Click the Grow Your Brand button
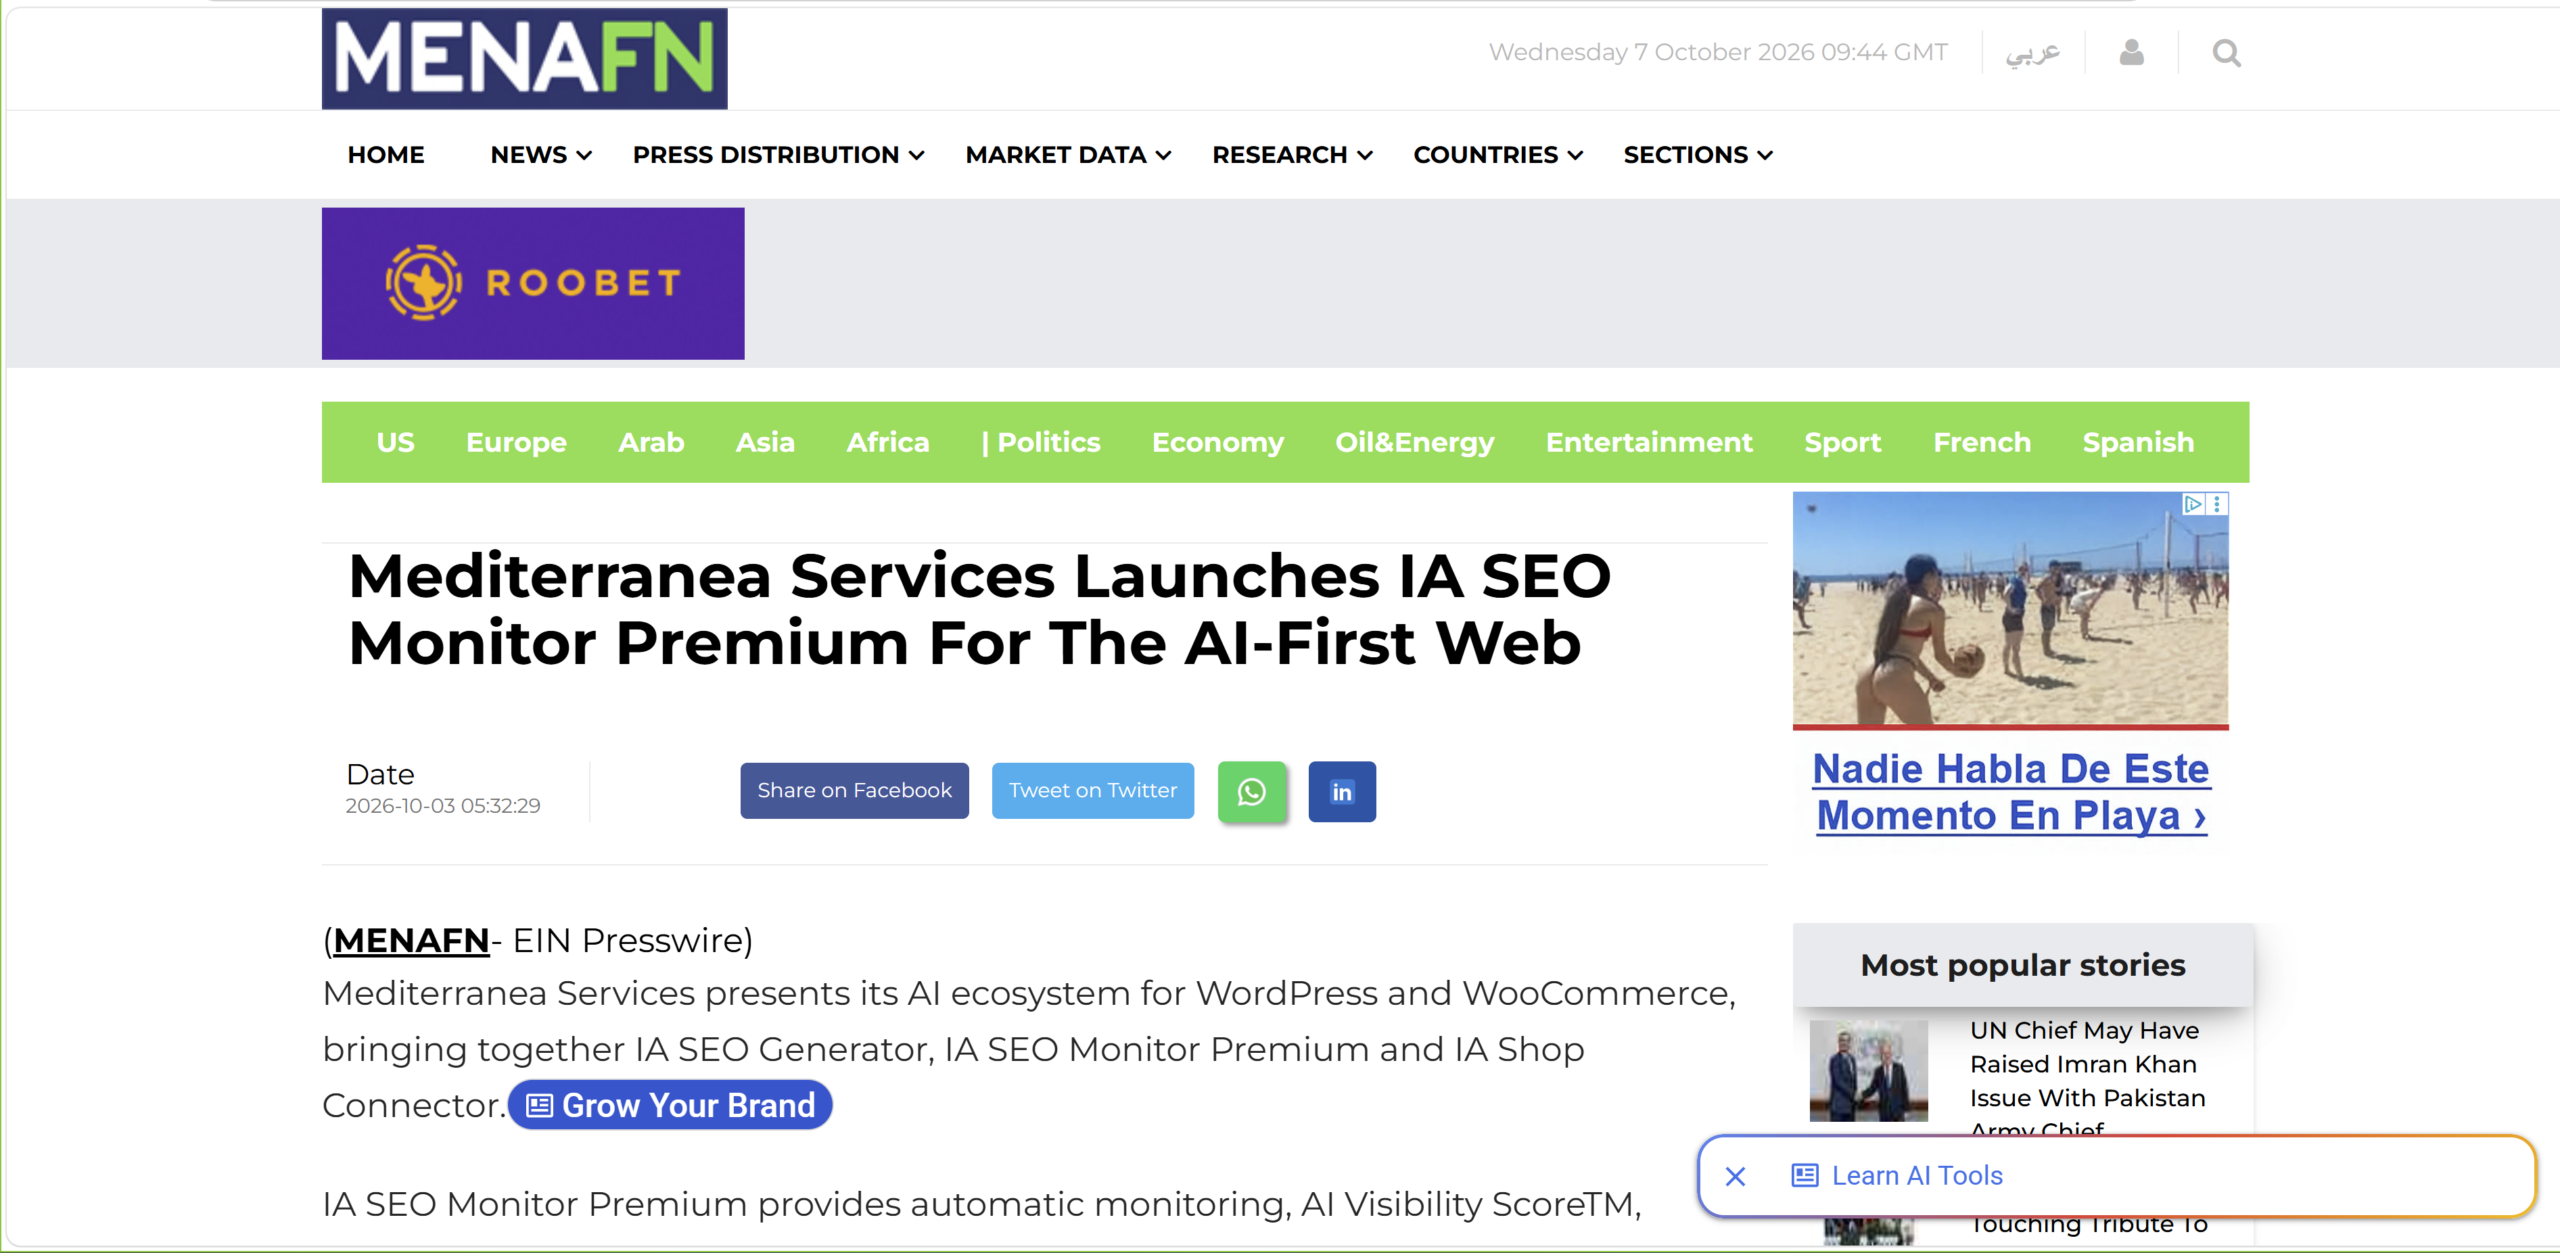2560x1253 pixels. pyautogui.click(x=670, y=1105)
